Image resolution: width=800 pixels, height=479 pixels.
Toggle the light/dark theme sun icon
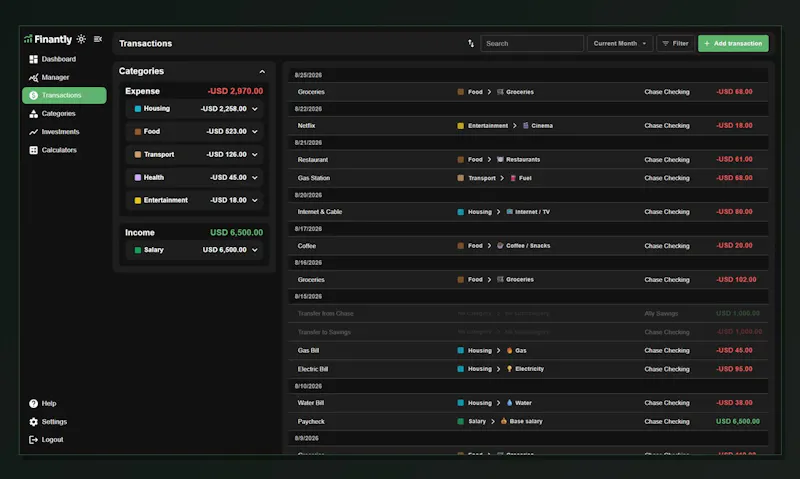point(81,39)
